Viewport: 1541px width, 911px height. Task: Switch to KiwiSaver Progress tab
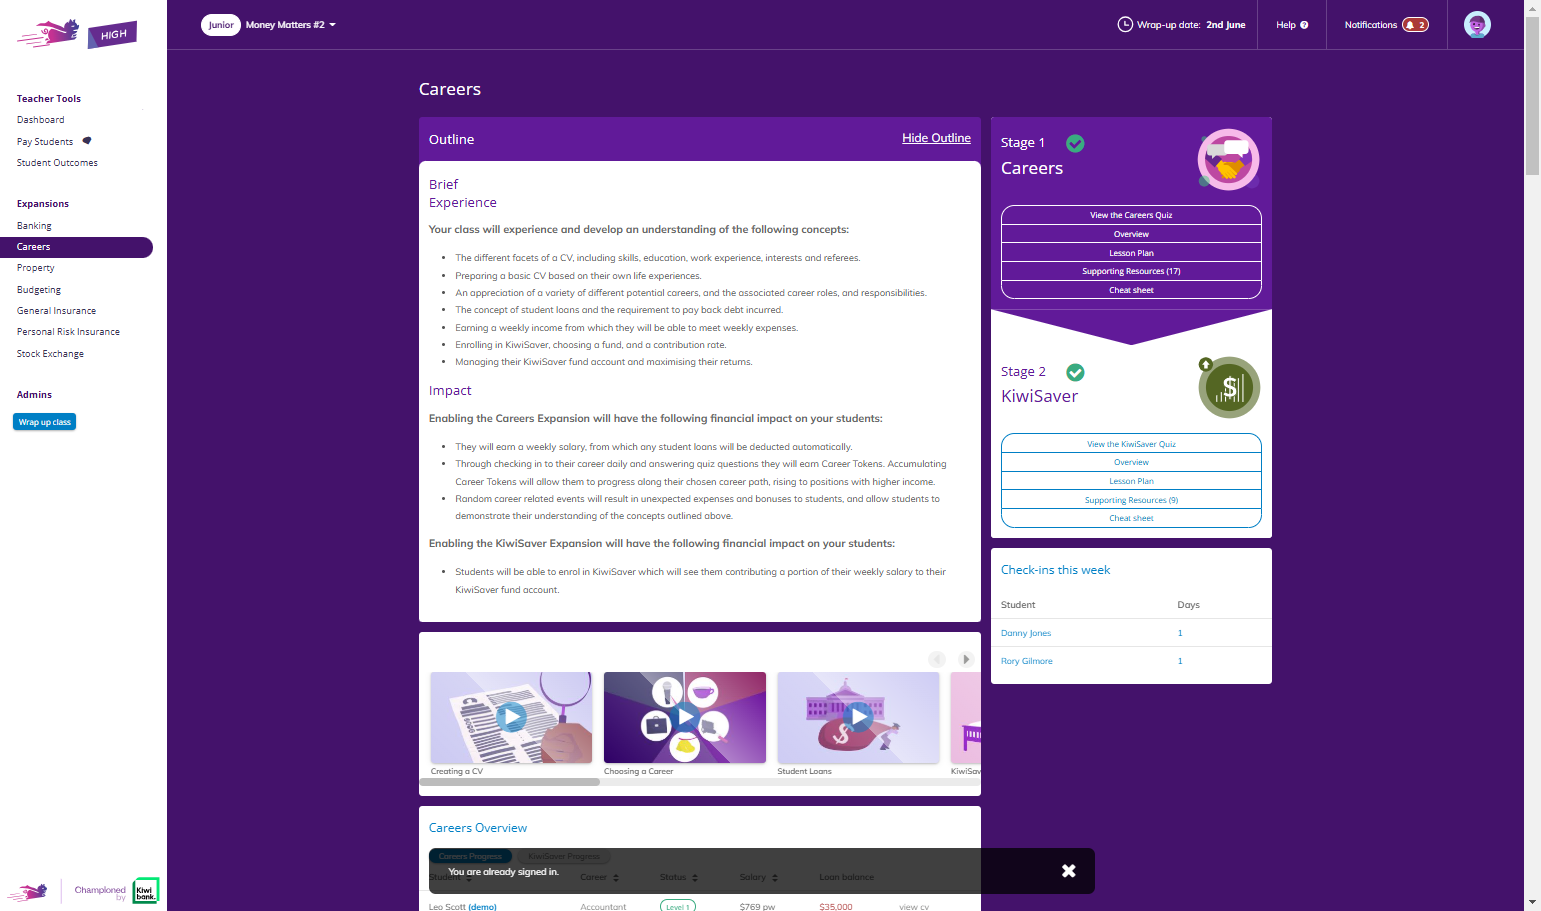(x=564, y=856)
